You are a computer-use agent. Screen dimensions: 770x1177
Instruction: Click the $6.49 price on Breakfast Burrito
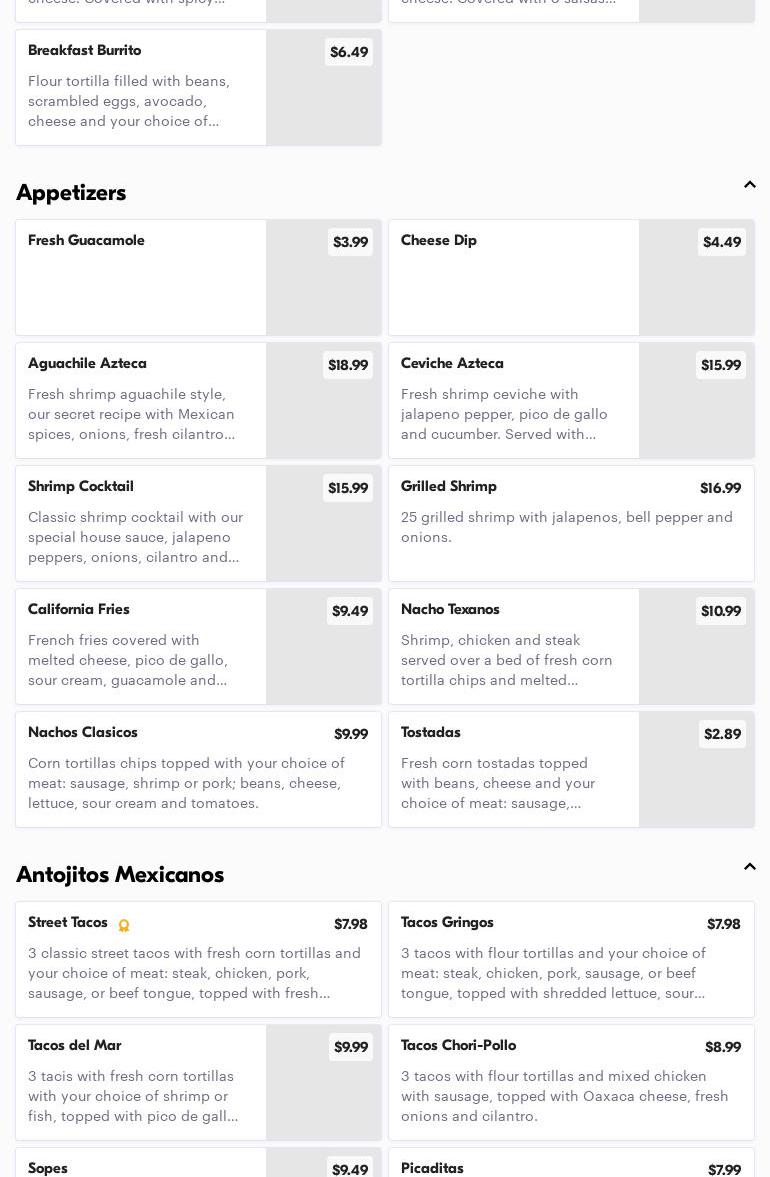pyautogui.click(x=348, y=52)
